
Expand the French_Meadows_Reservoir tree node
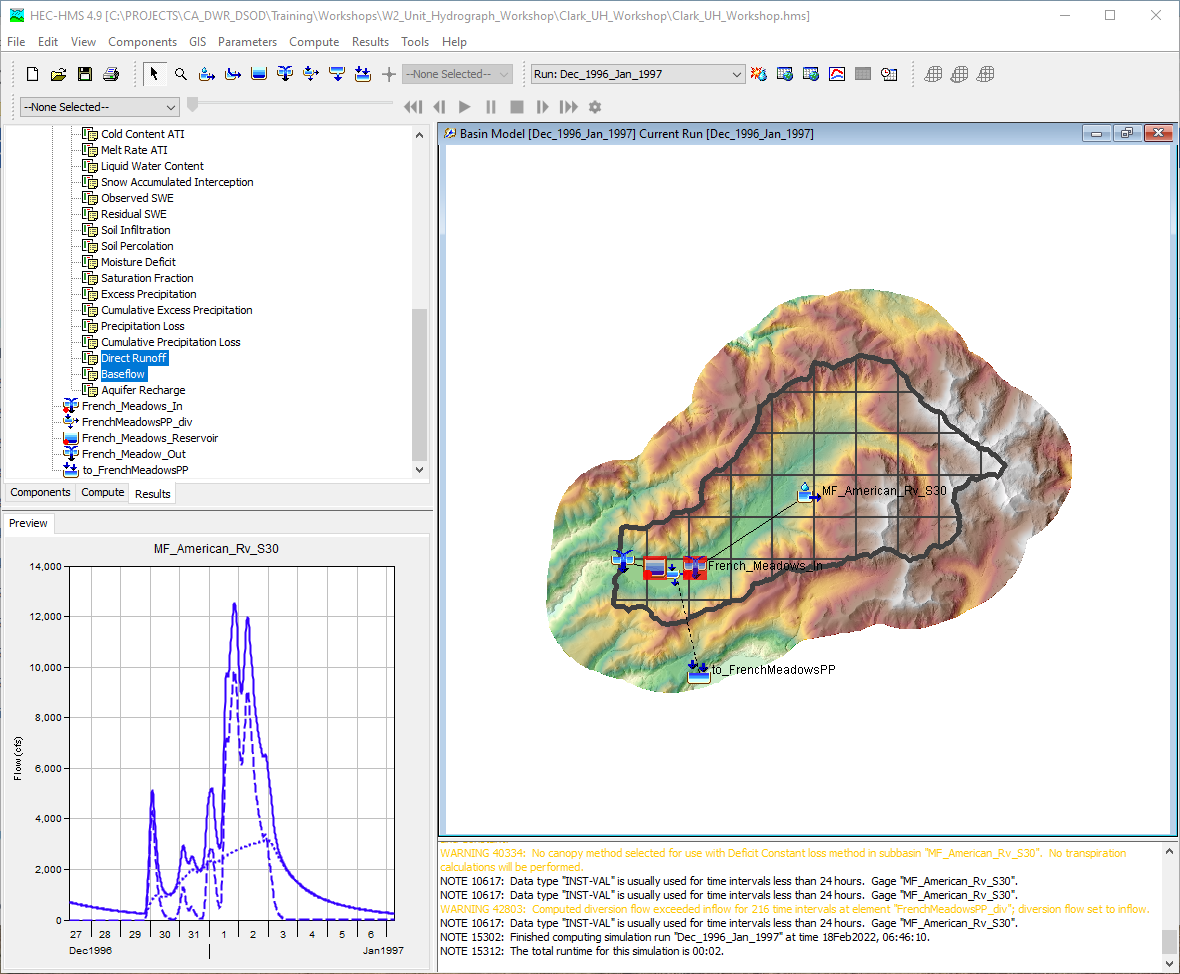coord(60,437)
